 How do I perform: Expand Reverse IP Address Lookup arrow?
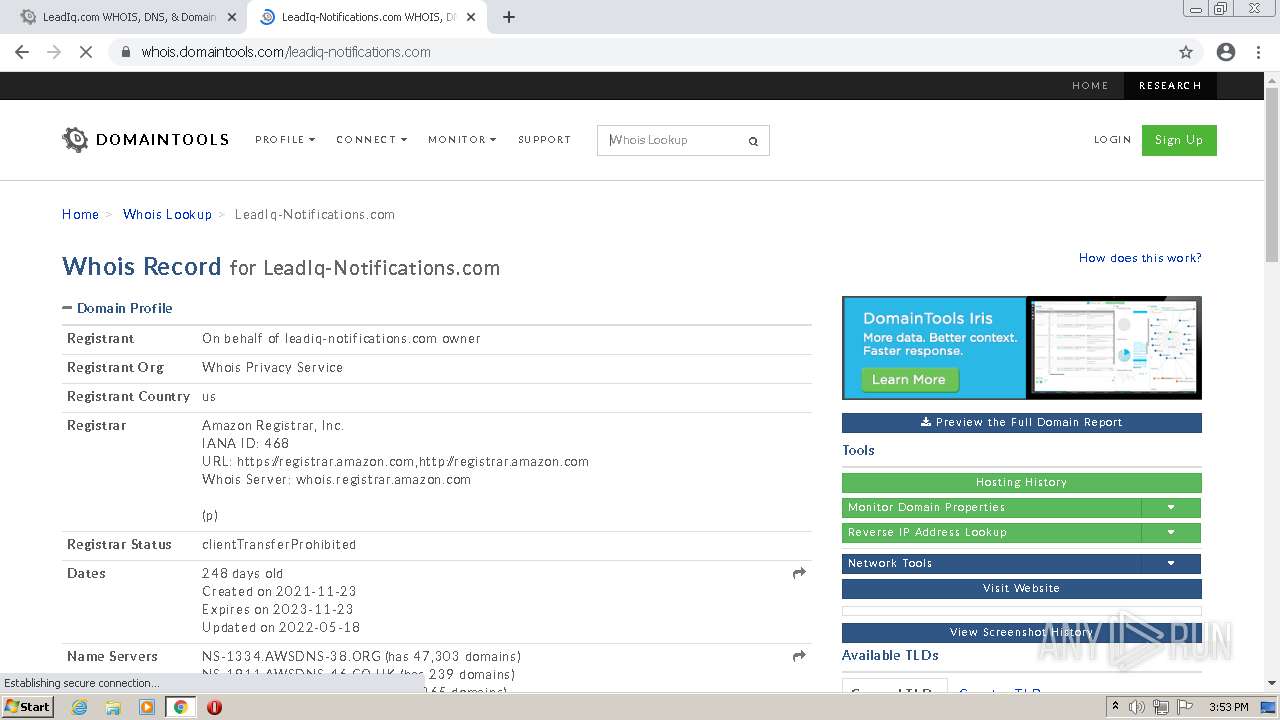point(1171,532)
